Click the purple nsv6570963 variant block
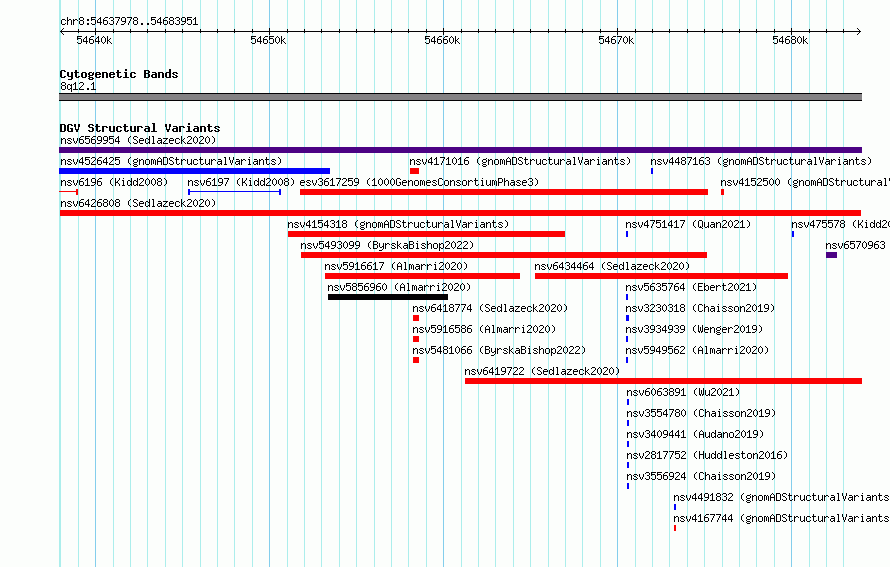The height and width of the screenshot is (567, 890). click(x=832, y=255)
